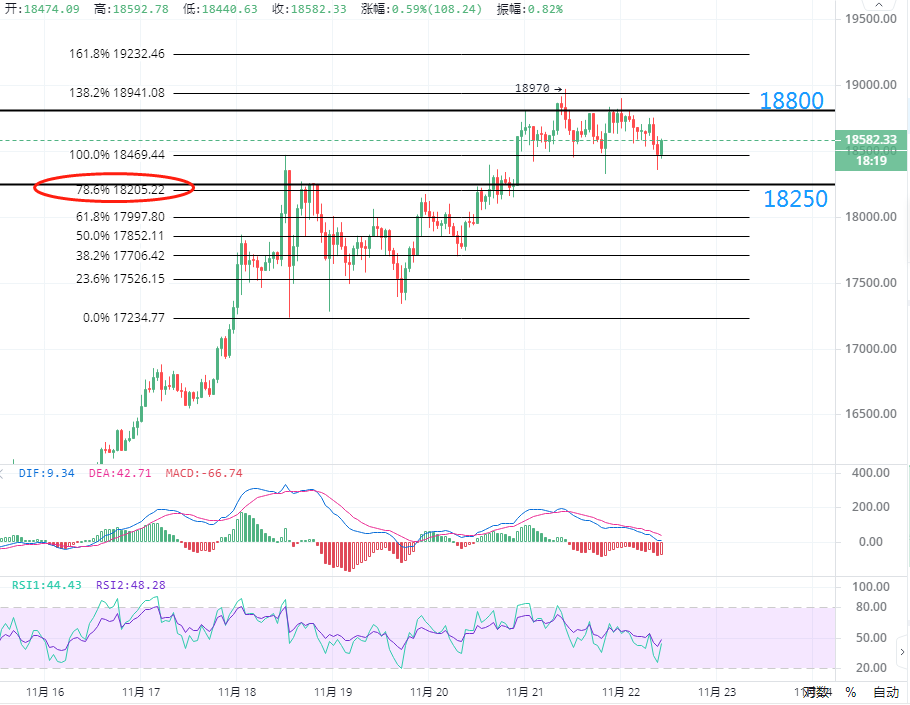This screenshot has height=705, width=910.
Task: Click the 涨幅:0.59%(108.24) change value
Action: [x=421, y=9]
